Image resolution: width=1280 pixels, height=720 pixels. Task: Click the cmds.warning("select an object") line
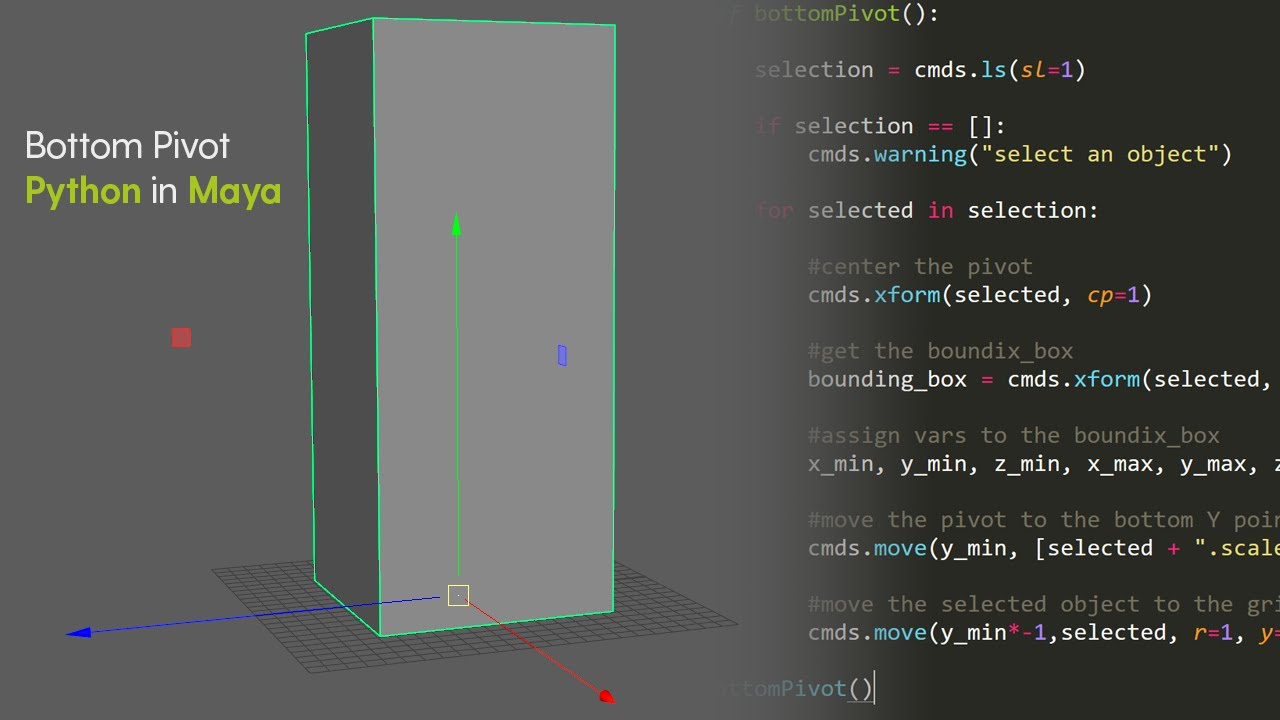[x=1020, y=154]
